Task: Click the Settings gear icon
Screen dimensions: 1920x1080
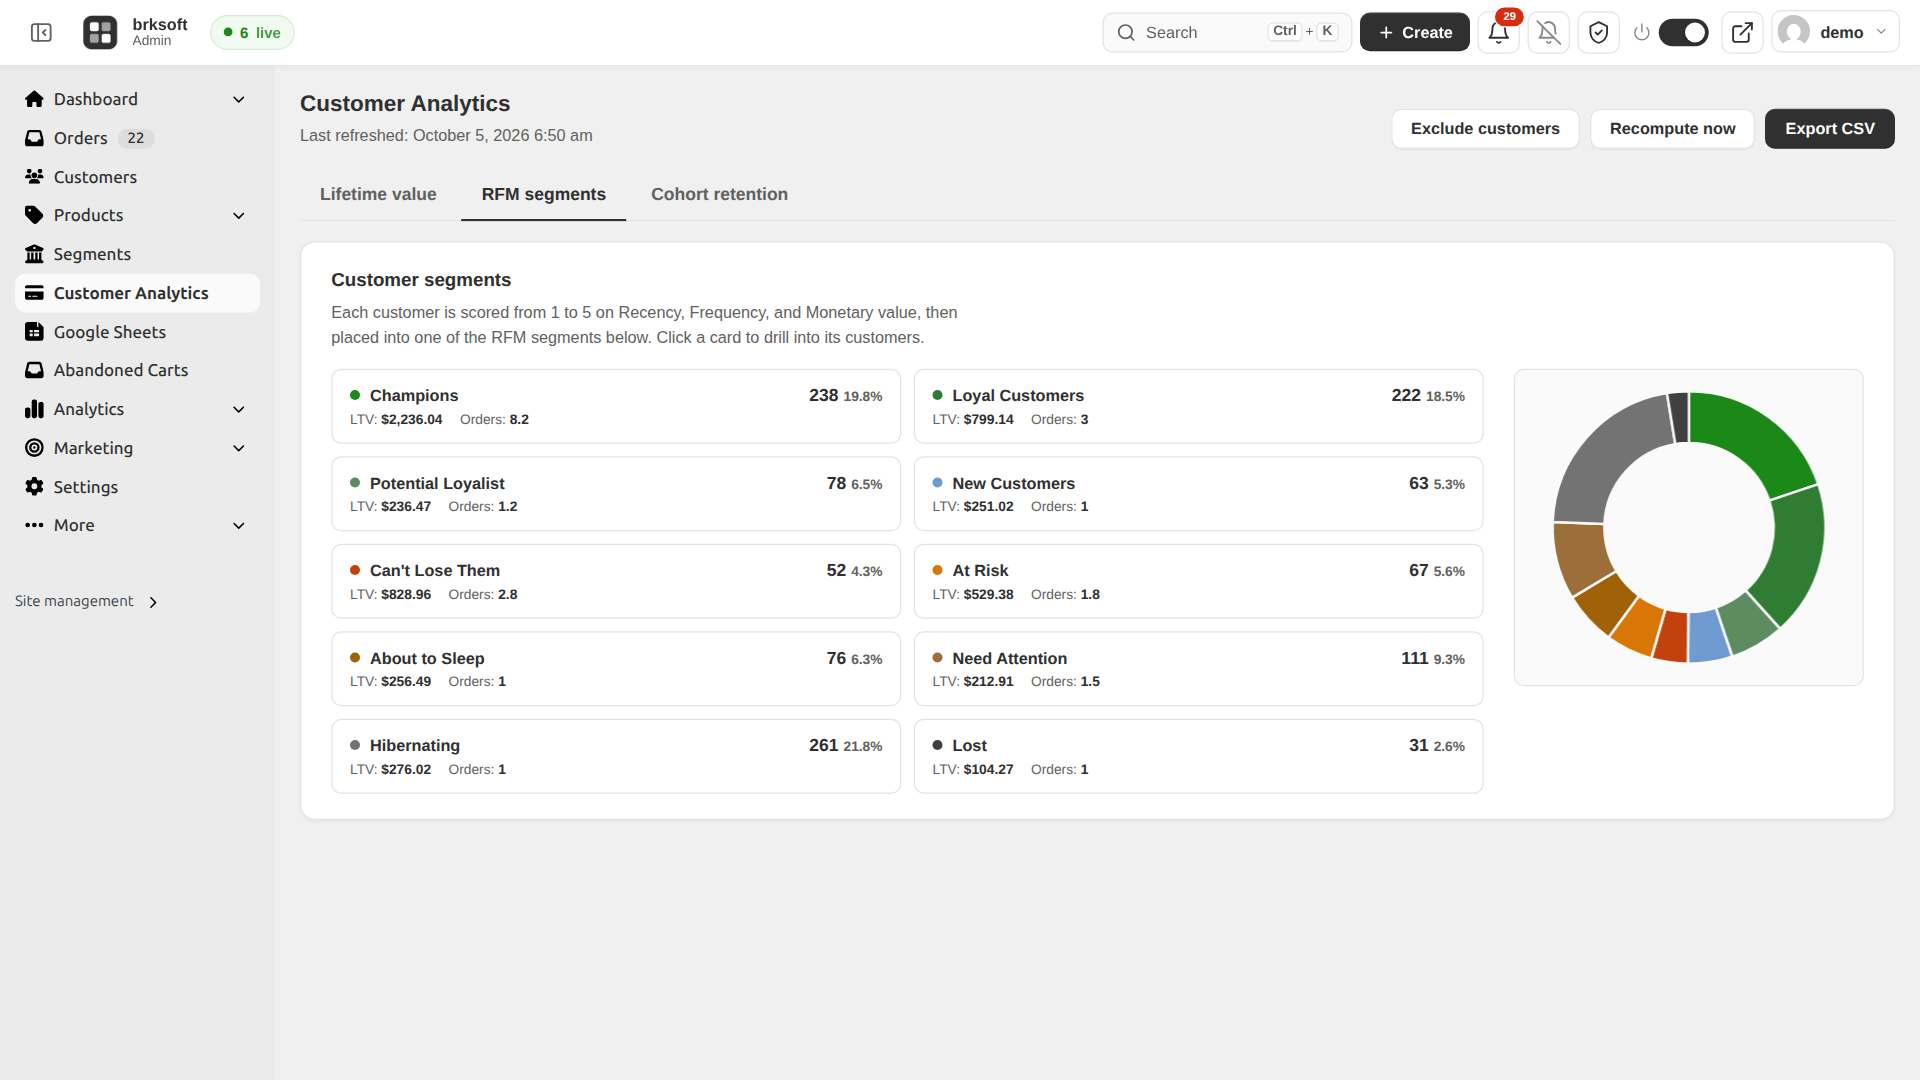Action: pyautogui.click(x=35, y=487)
